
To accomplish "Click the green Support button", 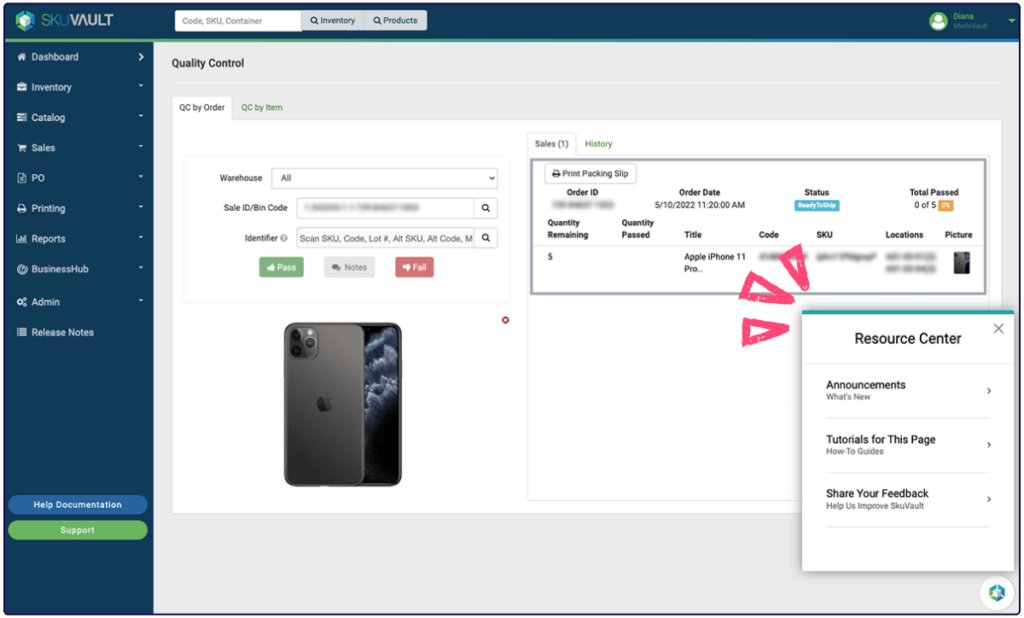I will point(78,530).
